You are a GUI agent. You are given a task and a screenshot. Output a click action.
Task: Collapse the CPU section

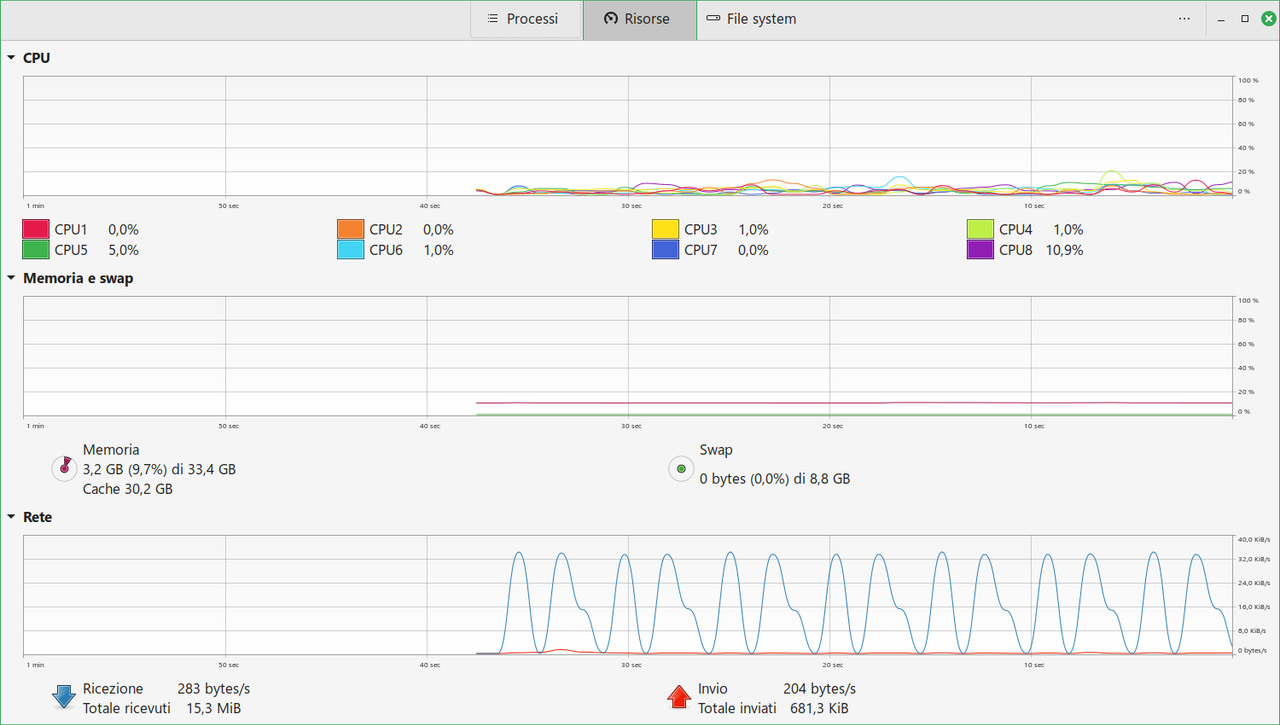tap(11, 58)
